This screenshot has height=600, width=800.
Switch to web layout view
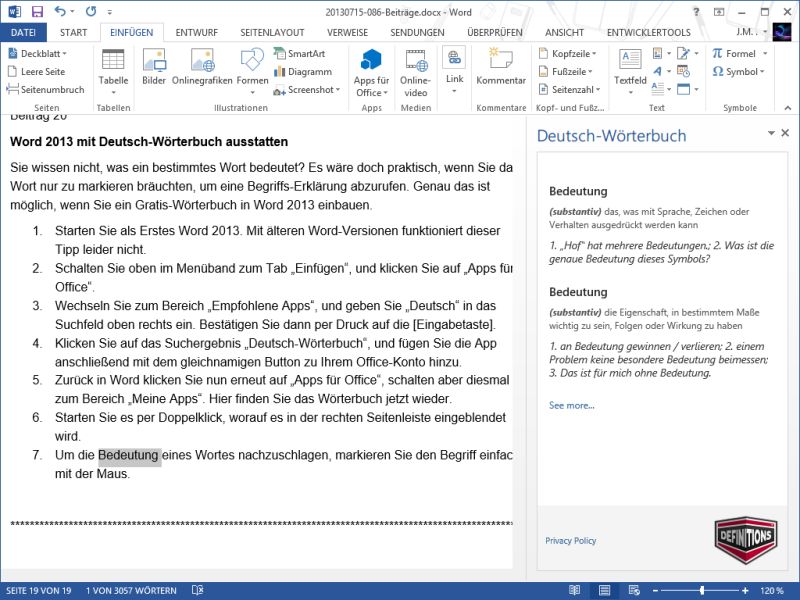(x=634, y=590)
